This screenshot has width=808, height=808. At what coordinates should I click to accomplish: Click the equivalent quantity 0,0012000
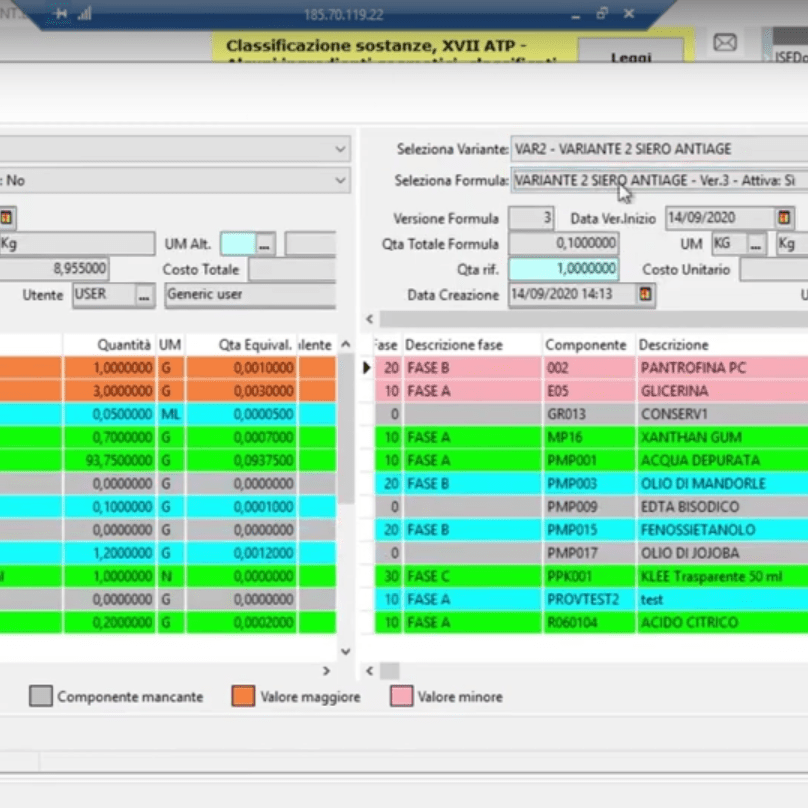[x=241, y=553]
